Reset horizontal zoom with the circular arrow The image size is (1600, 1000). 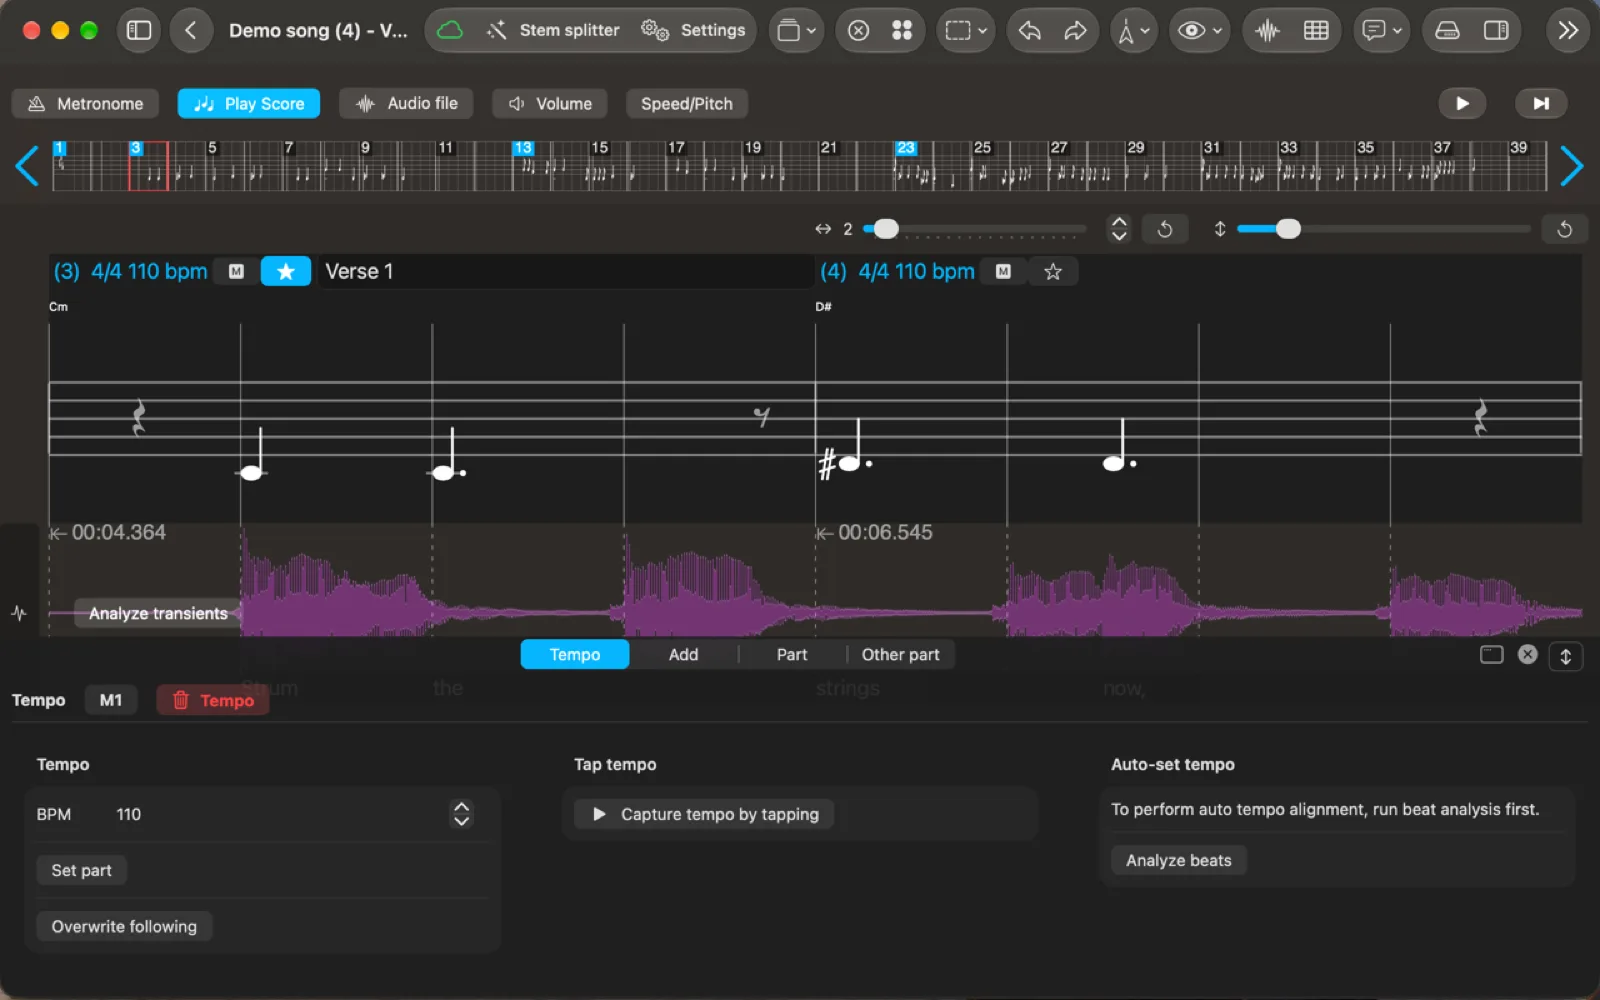click(x=1165, y=229)
